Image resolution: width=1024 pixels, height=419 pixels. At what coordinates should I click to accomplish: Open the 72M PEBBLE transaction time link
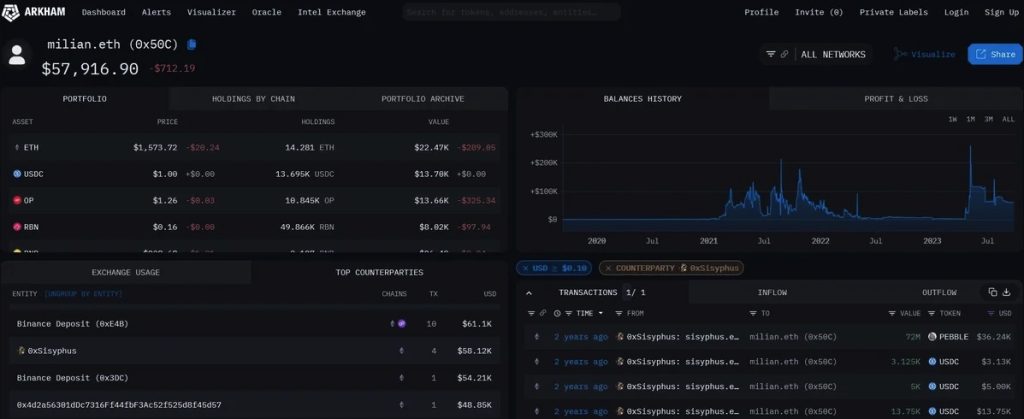[581, 337]
